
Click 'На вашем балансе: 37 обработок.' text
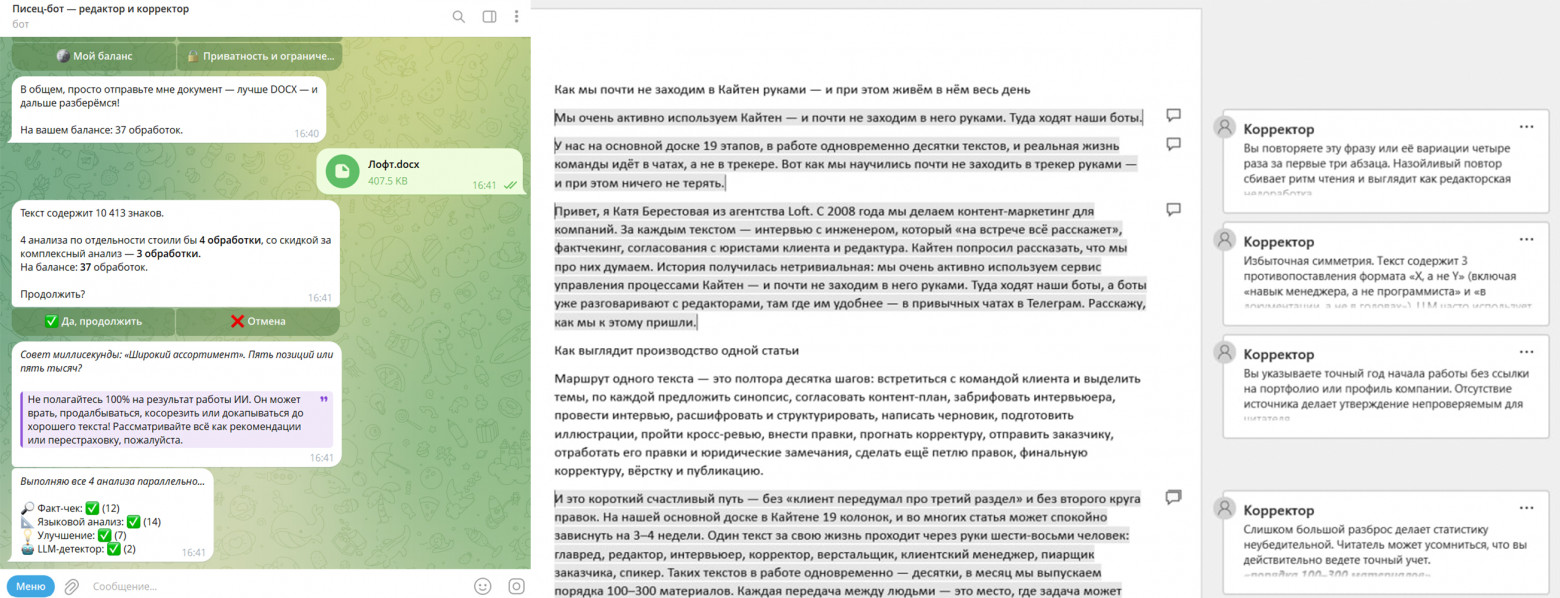coord(101,130)
